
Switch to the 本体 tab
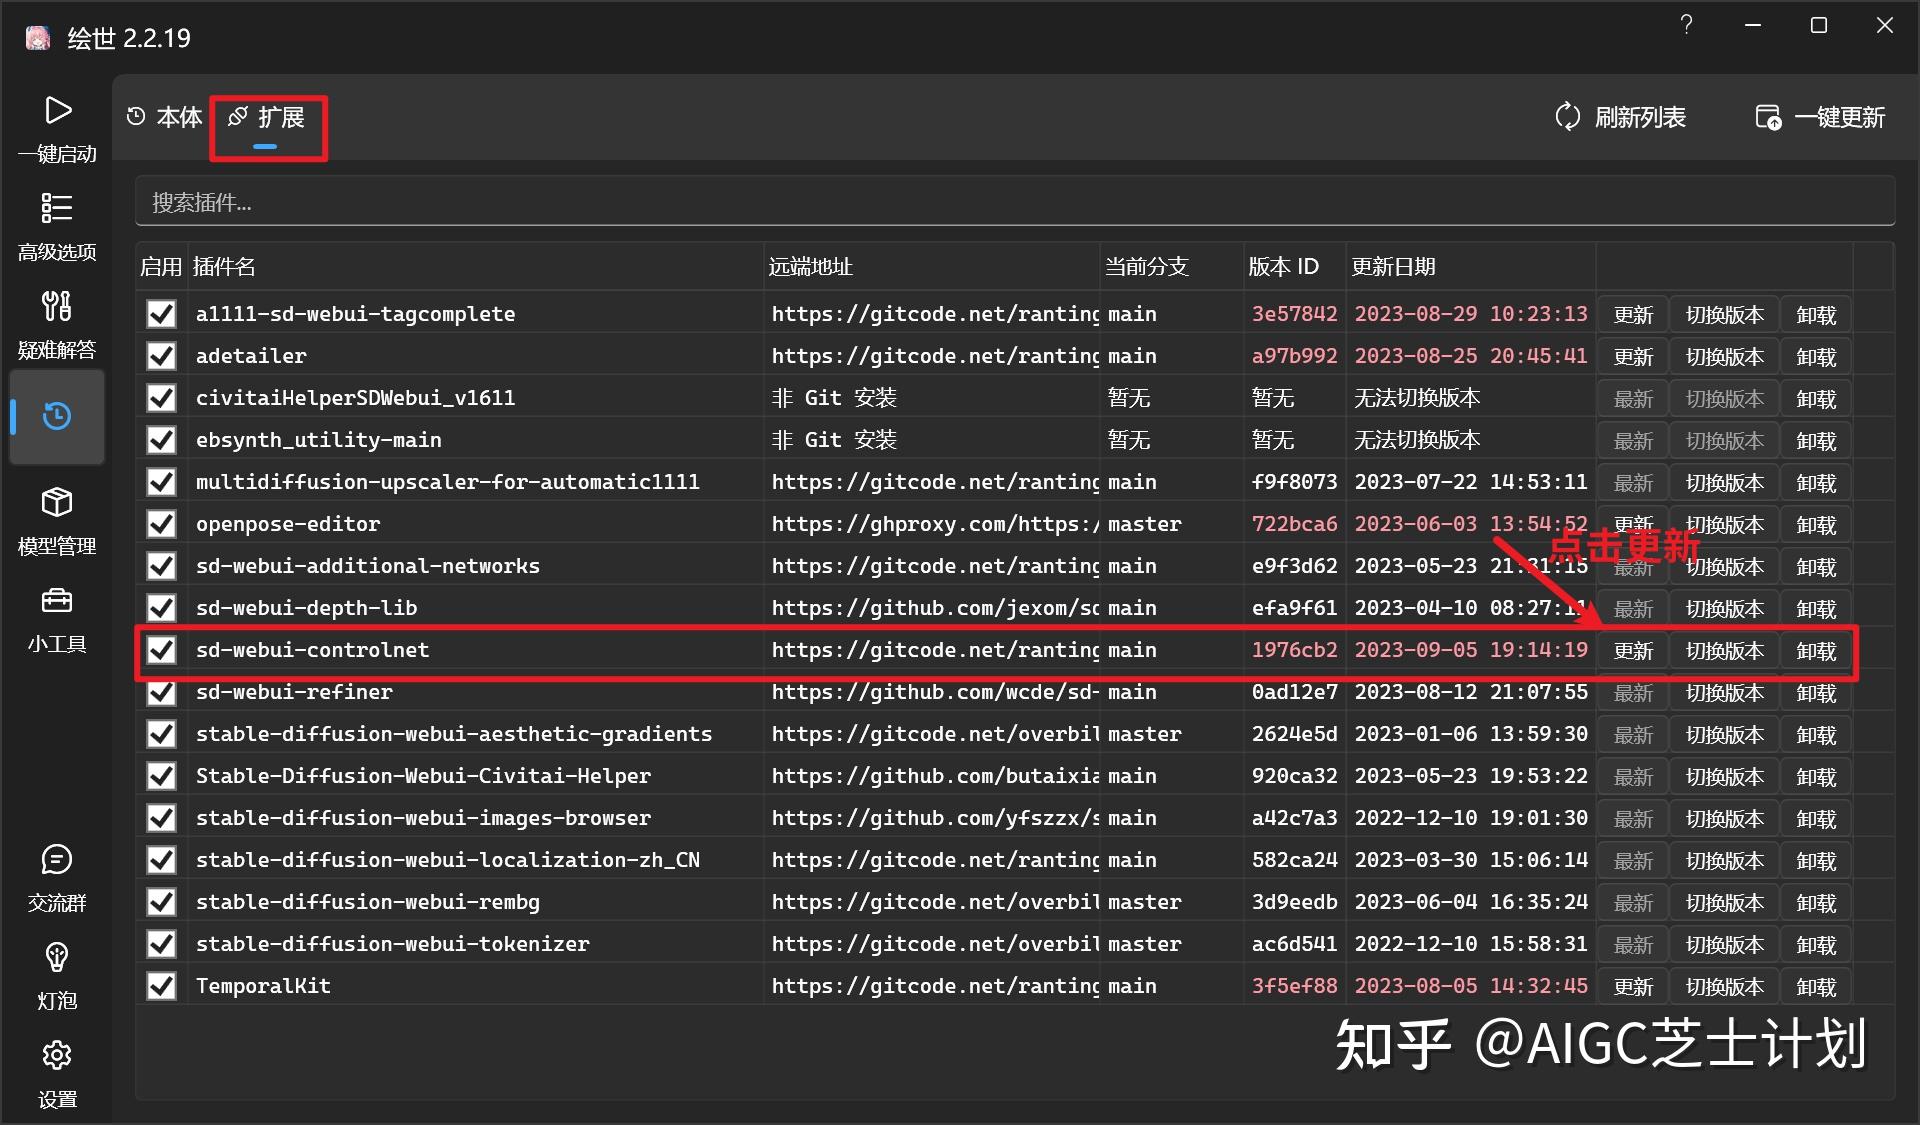(x=165, y=117)
